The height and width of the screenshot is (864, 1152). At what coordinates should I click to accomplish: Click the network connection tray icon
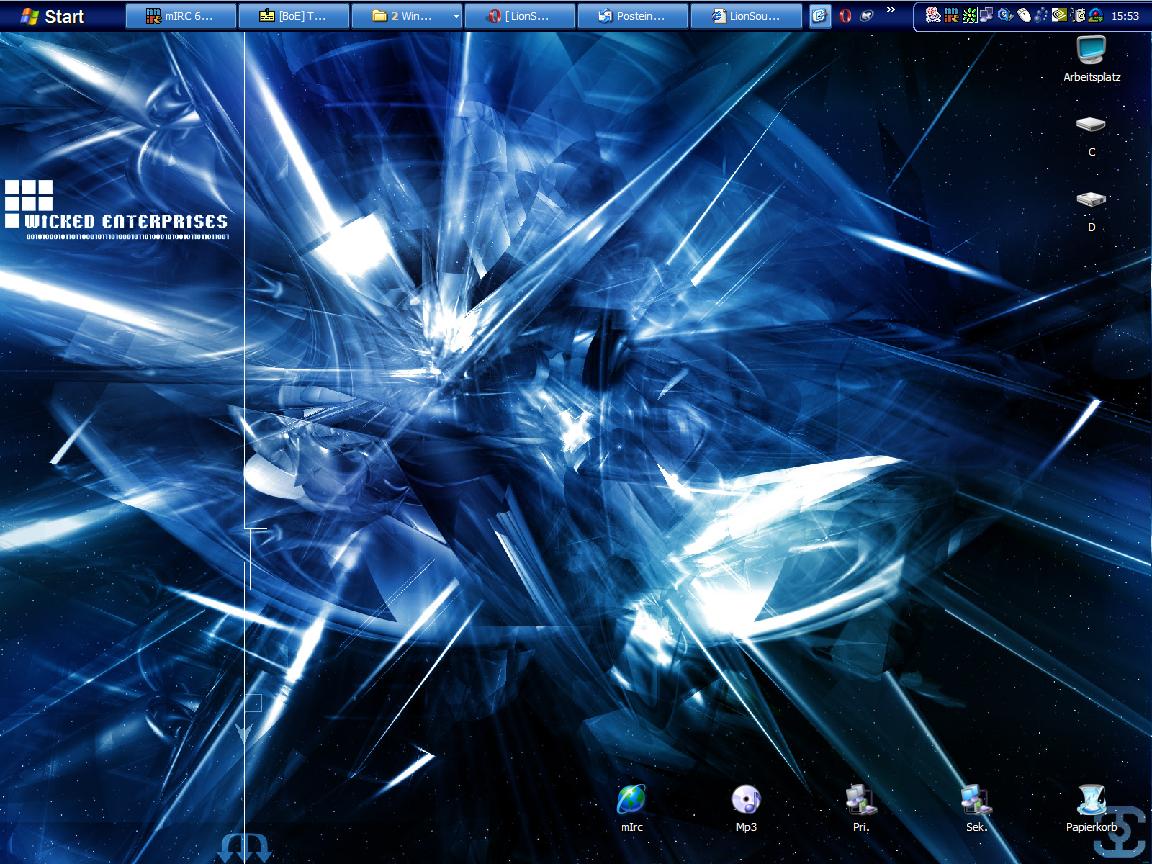[x=987, y=16]
